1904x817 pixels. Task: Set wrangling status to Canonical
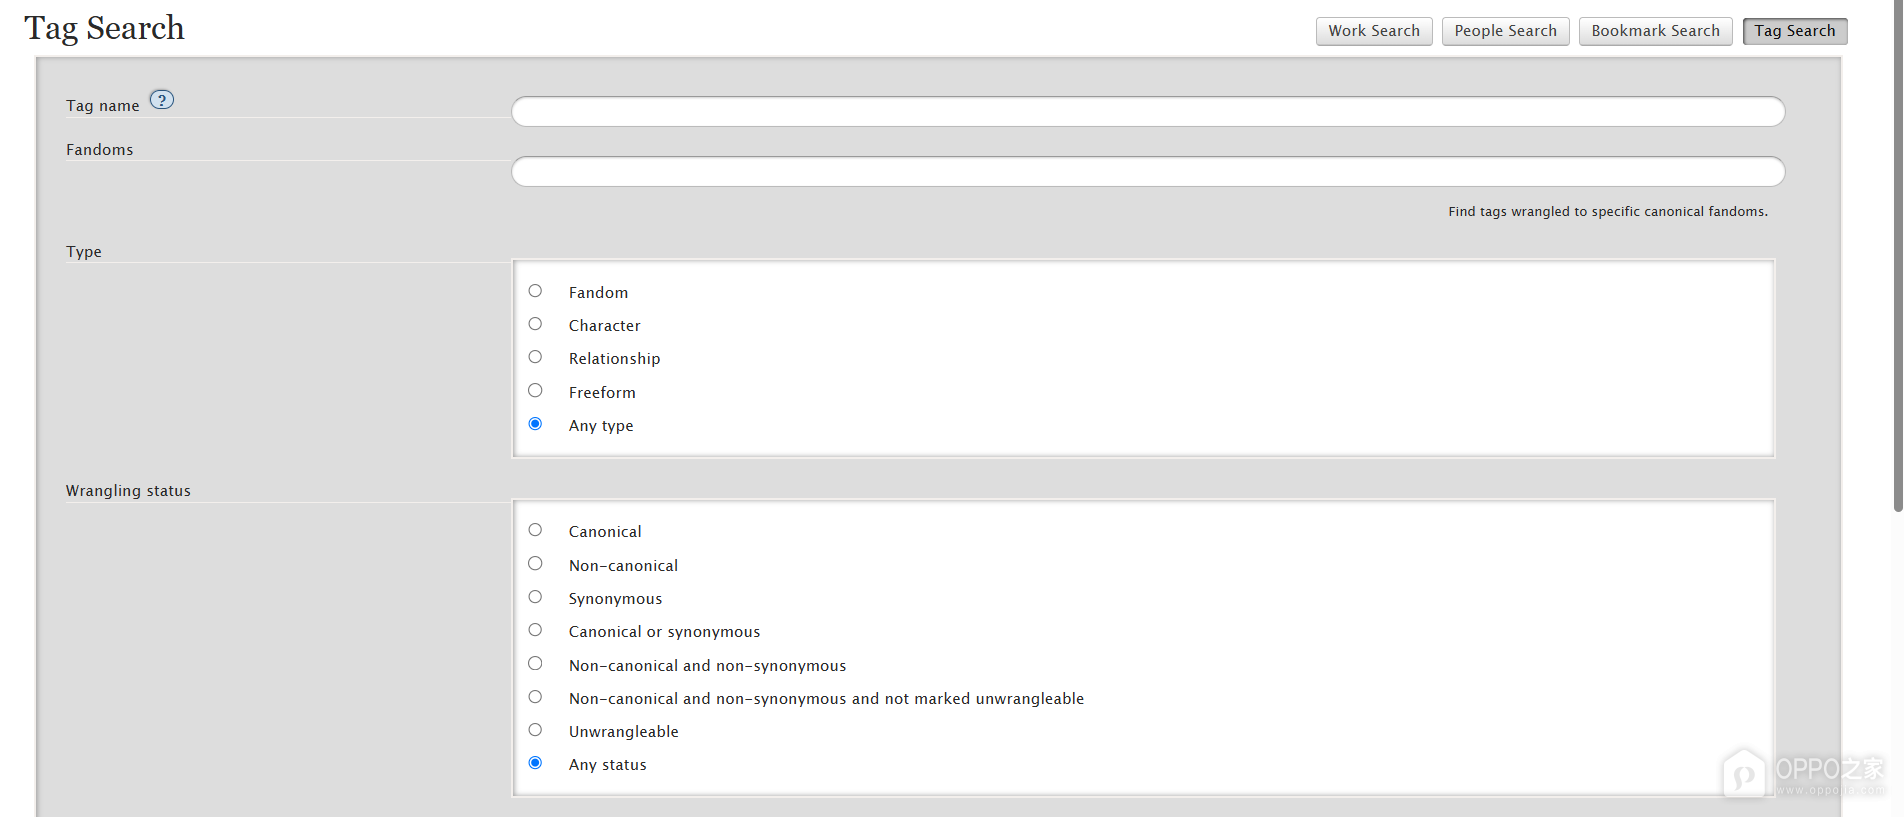click(x=535, y=530)
